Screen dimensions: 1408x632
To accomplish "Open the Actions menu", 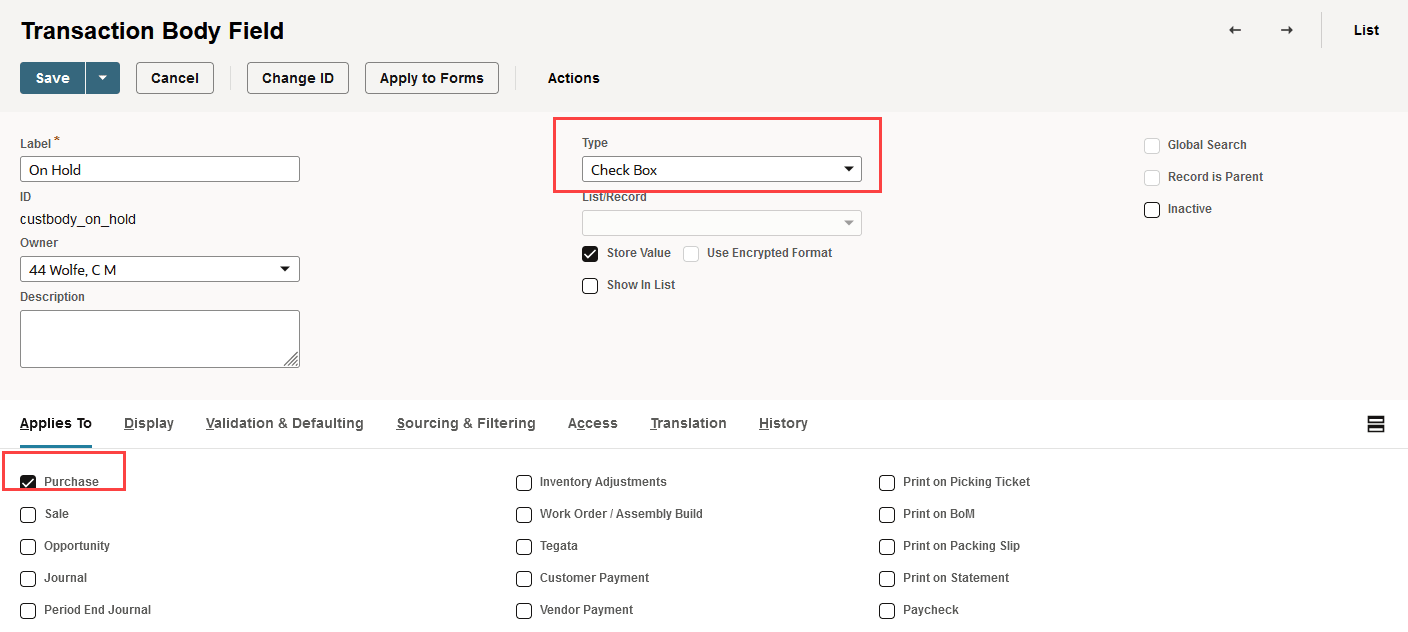I will pos(573,78).
